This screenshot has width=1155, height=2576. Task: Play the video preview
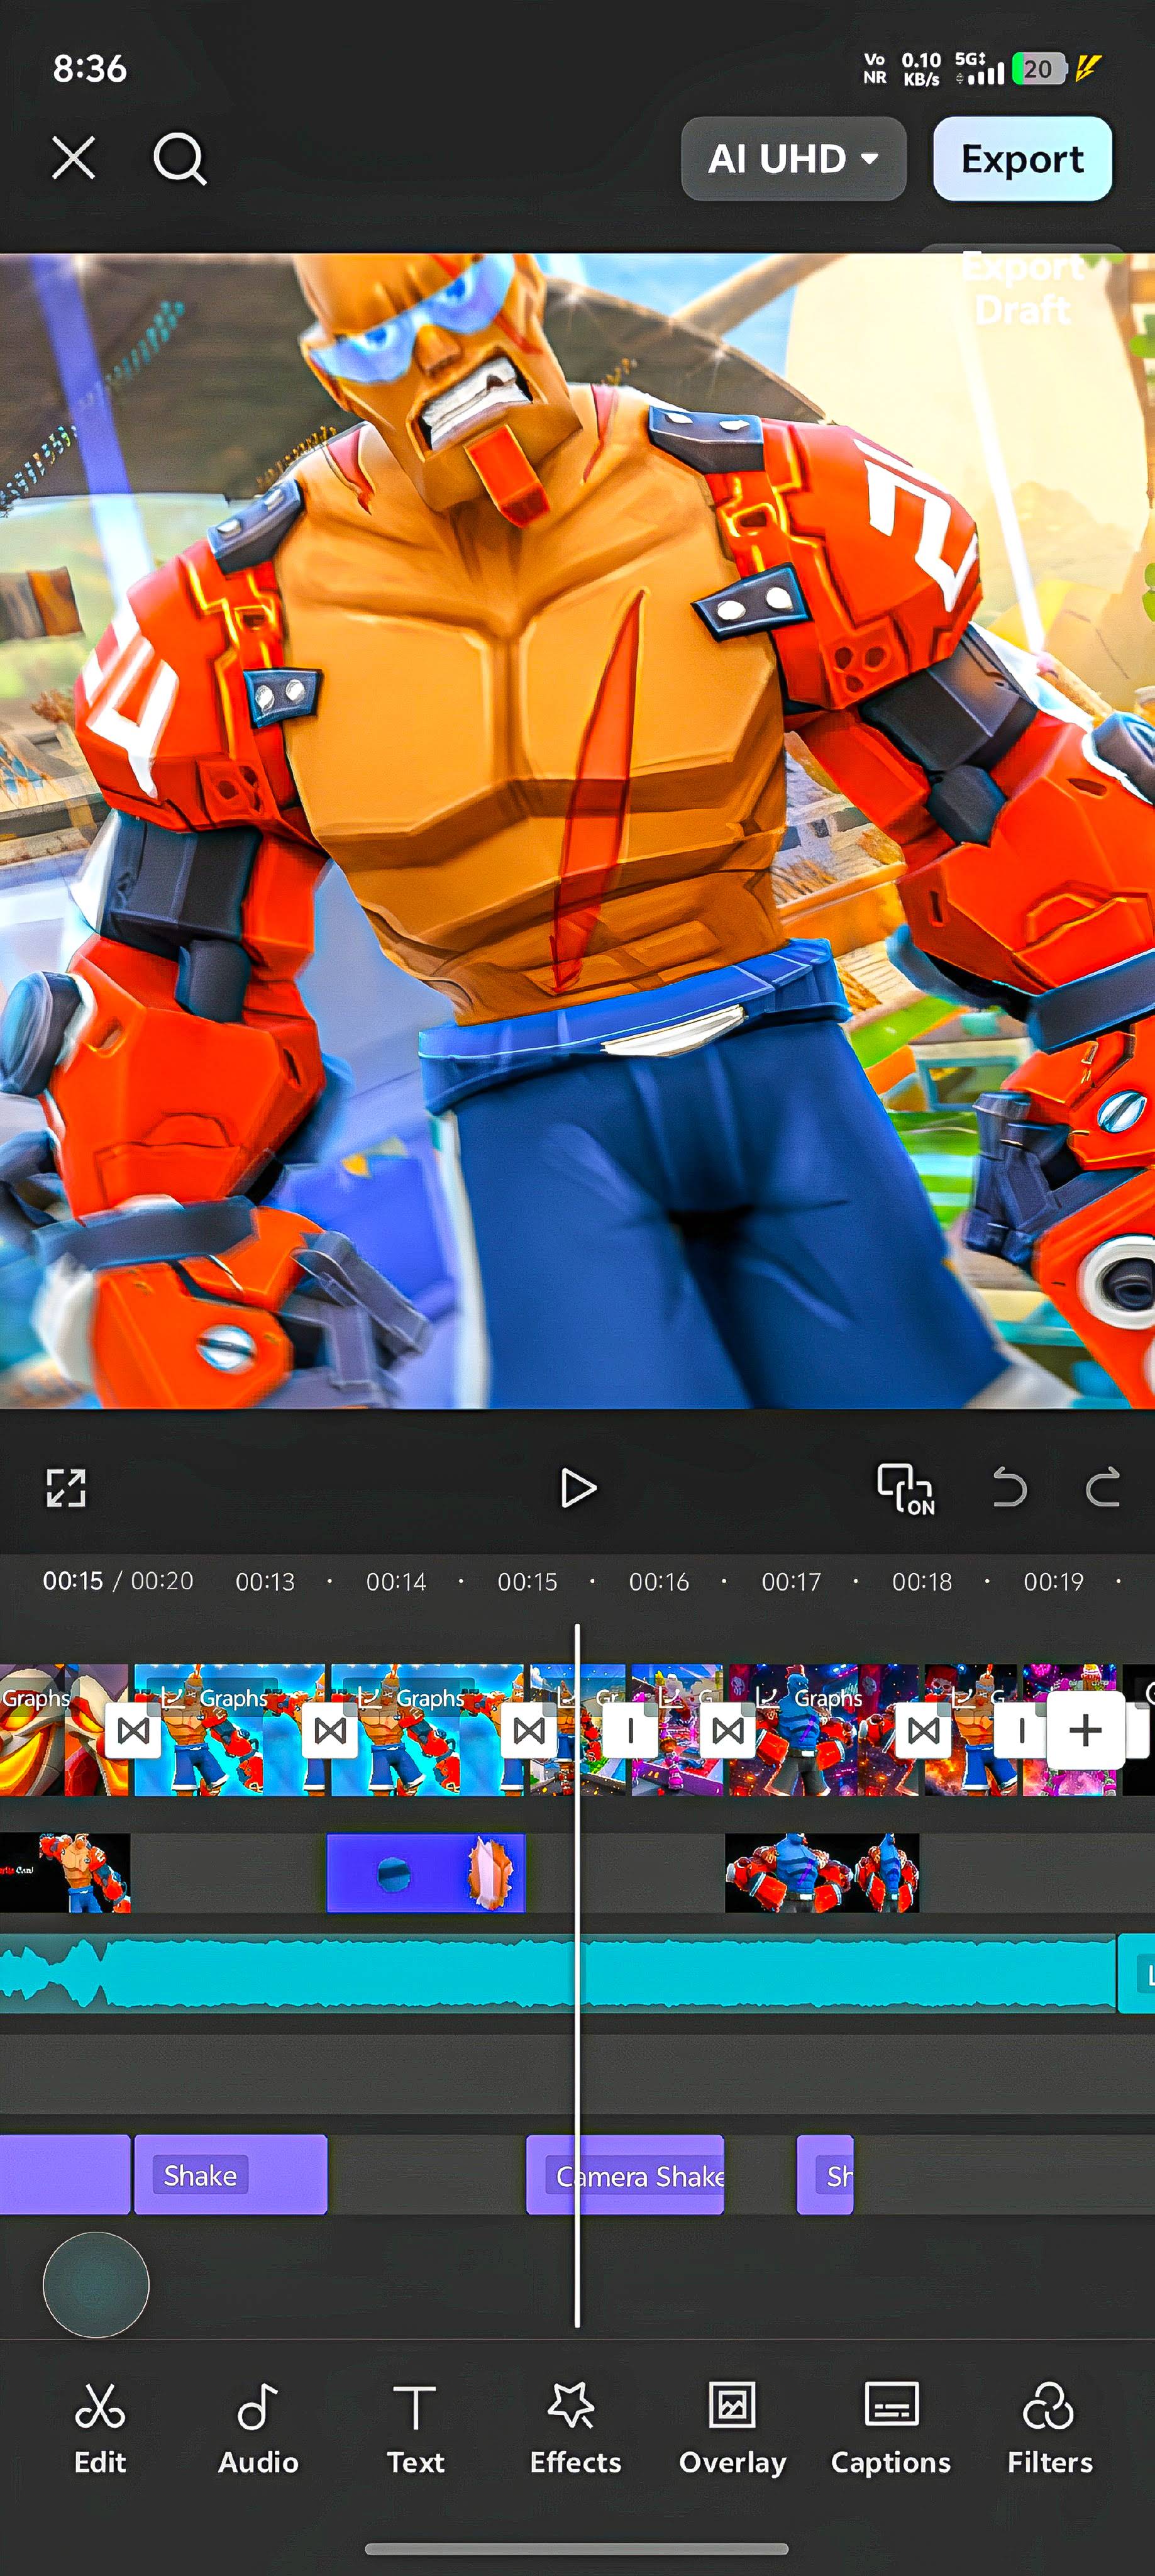point(578,1488)
